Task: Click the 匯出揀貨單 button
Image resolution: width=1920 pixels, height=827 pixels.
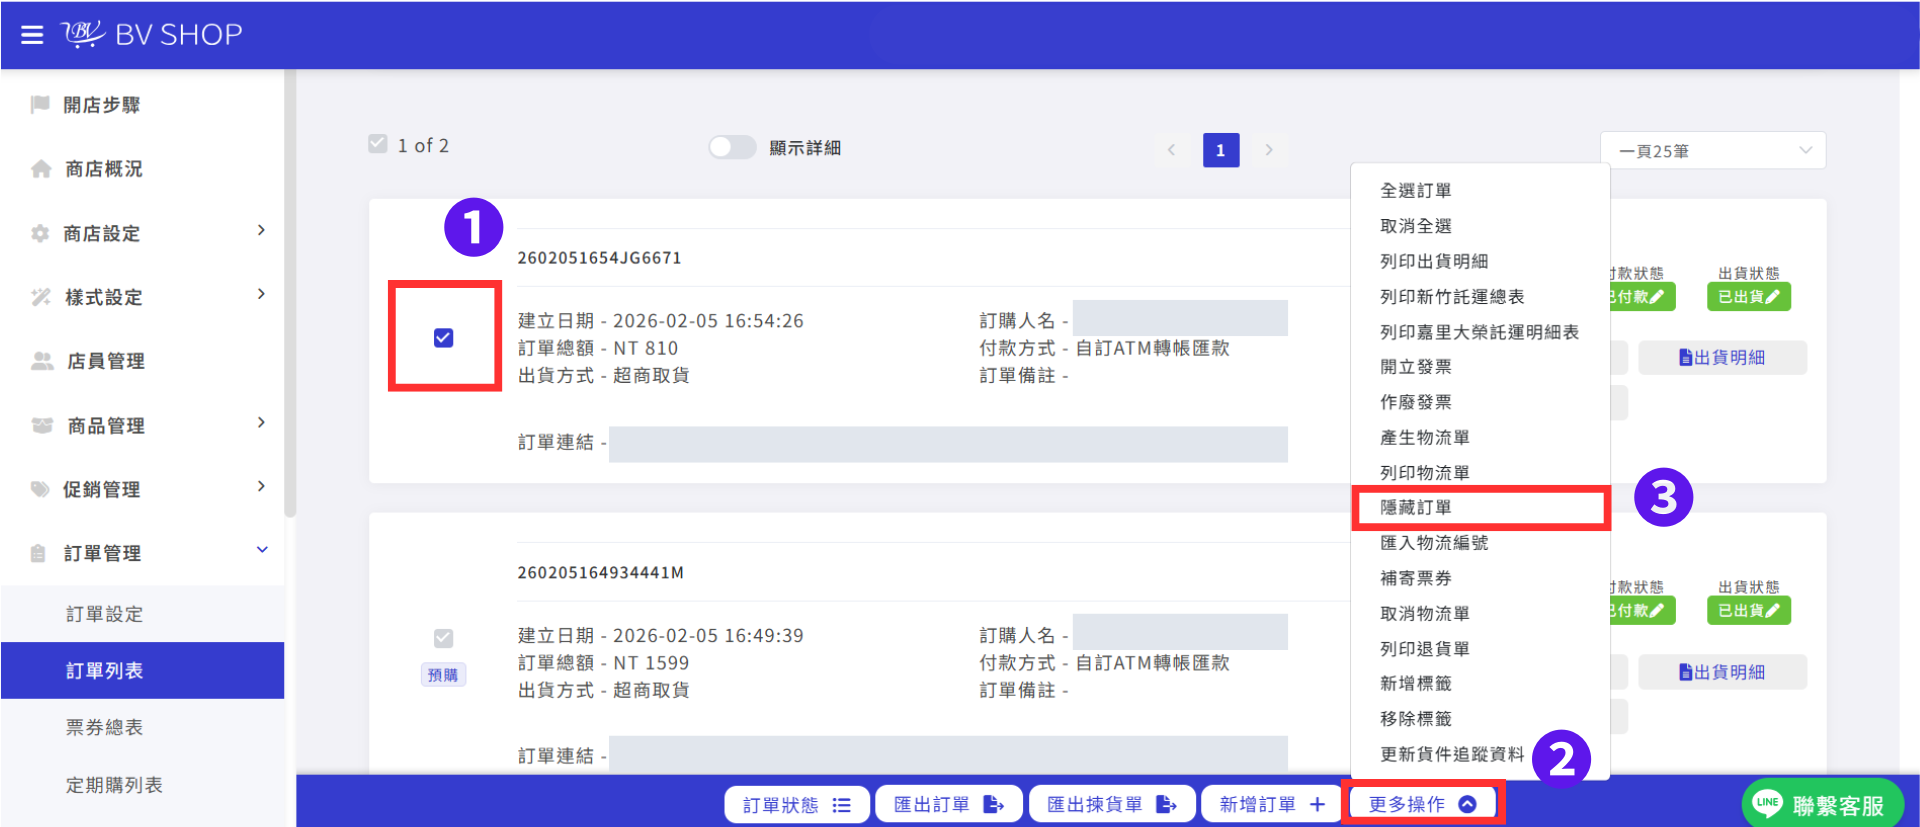Action: [1112, 805]
